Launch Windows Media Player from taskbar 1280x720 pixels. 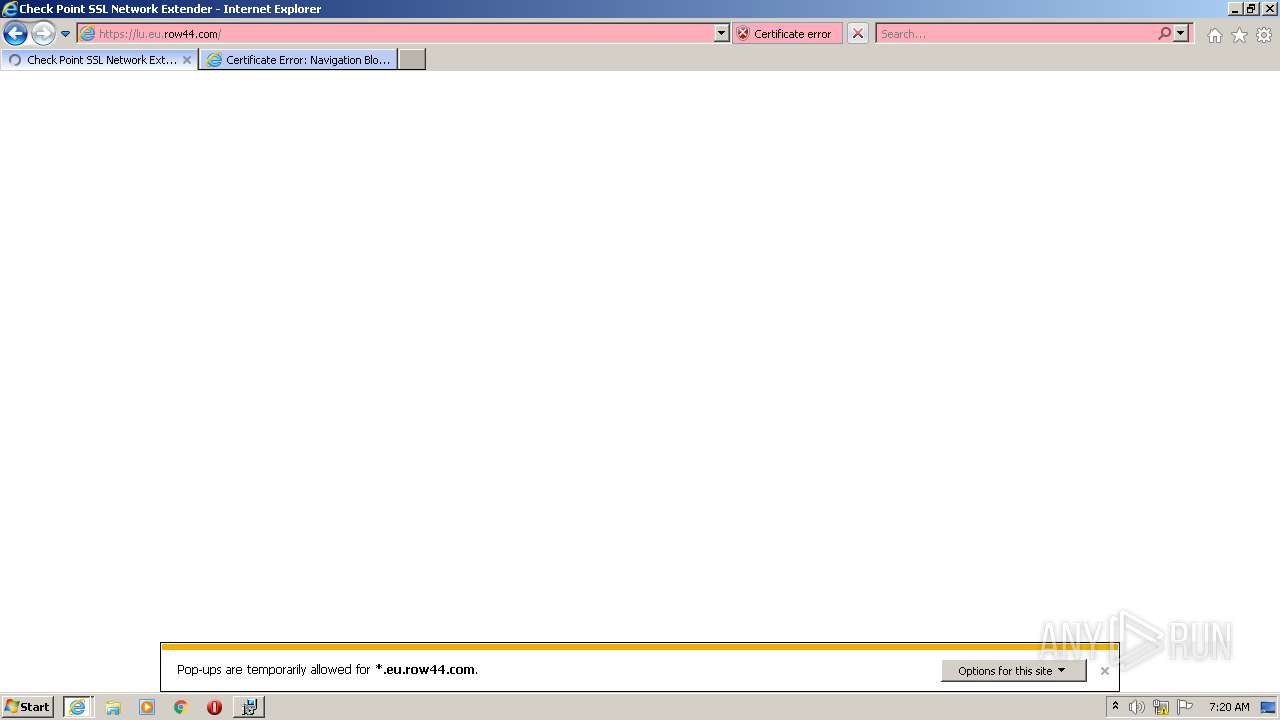click(x=147, y=707)
